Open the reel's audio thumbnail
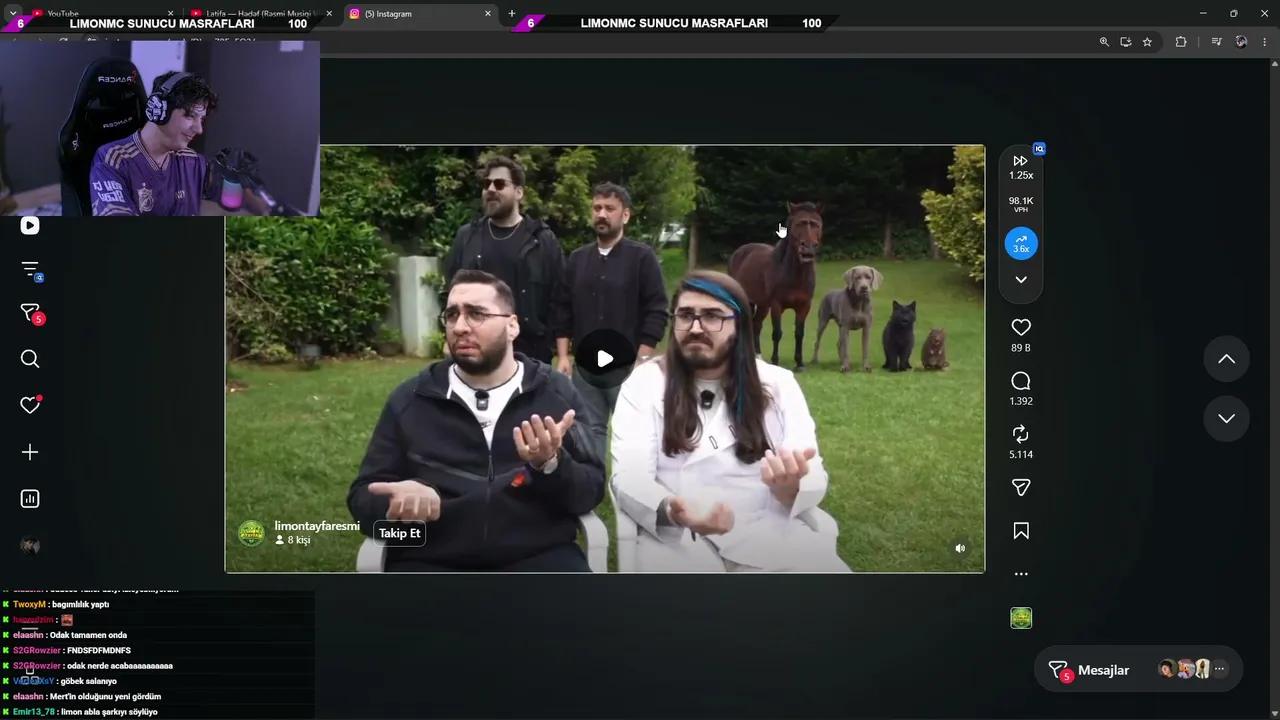This screenshot has width=1280, height=720. 1021,618
